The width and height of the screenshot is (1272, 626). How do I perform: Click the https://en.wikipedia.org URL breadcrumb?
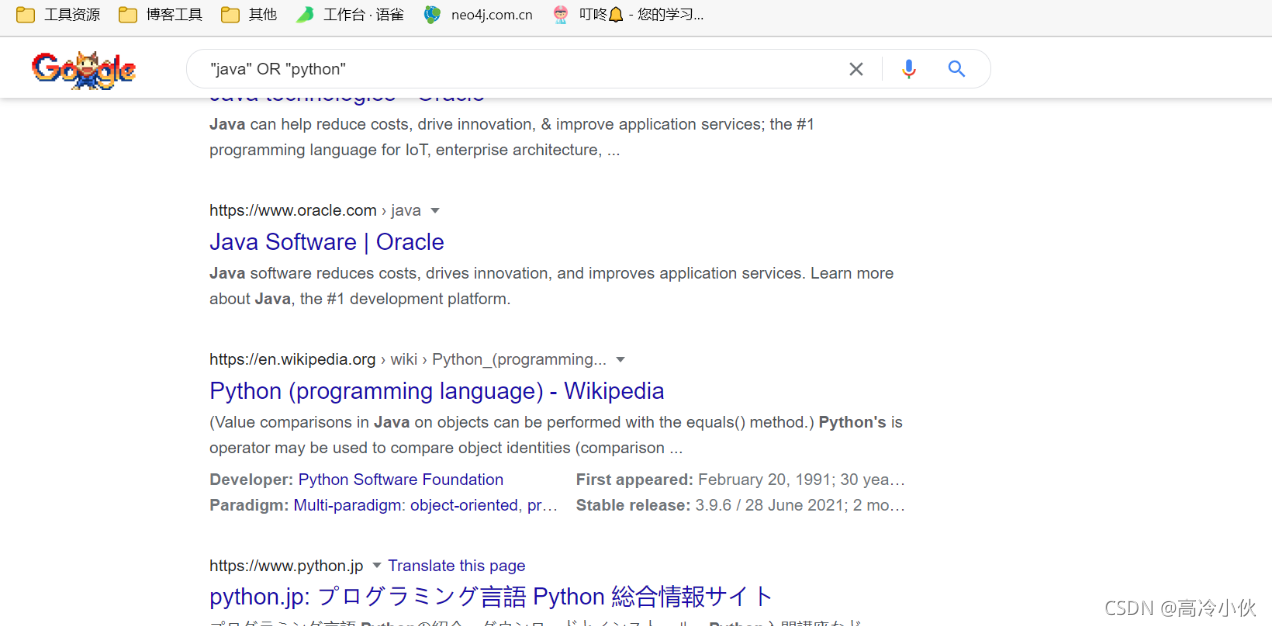point(408,360)
